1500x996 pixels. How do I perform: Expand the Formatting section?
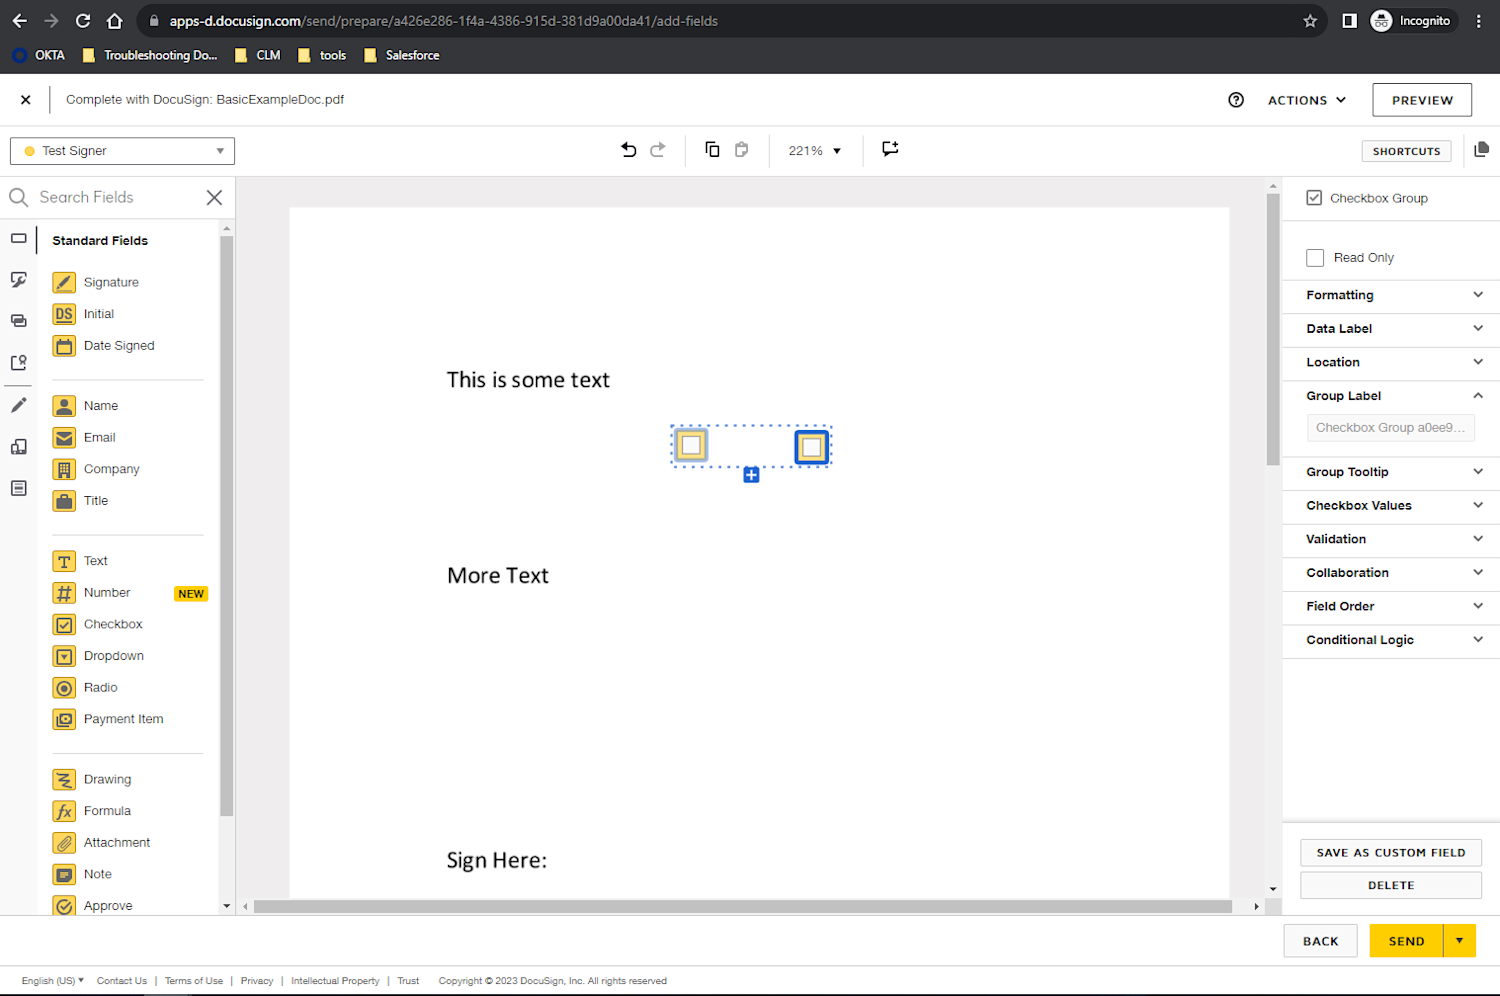click(1390, 295)
